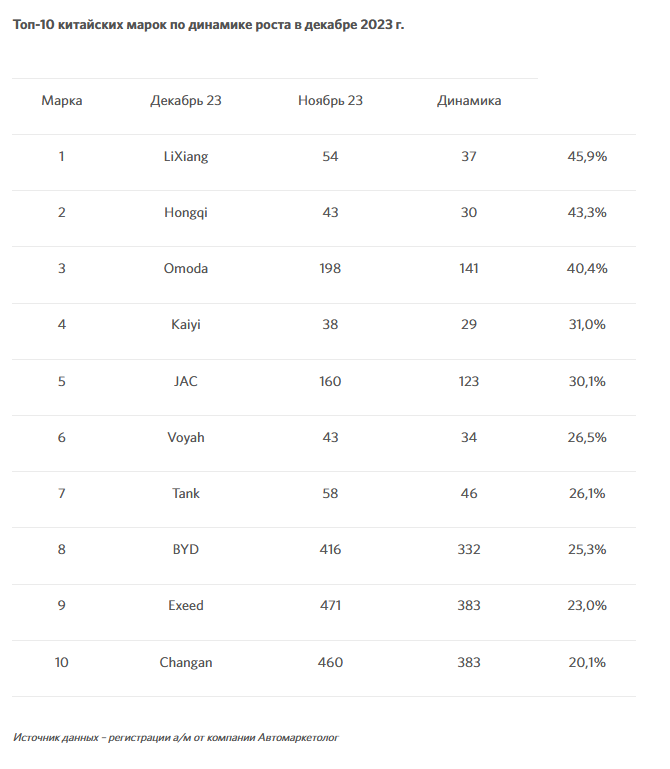Select the Changan brand cell
The height and width of the screenshot is (769, 670).
click(186, 663)
